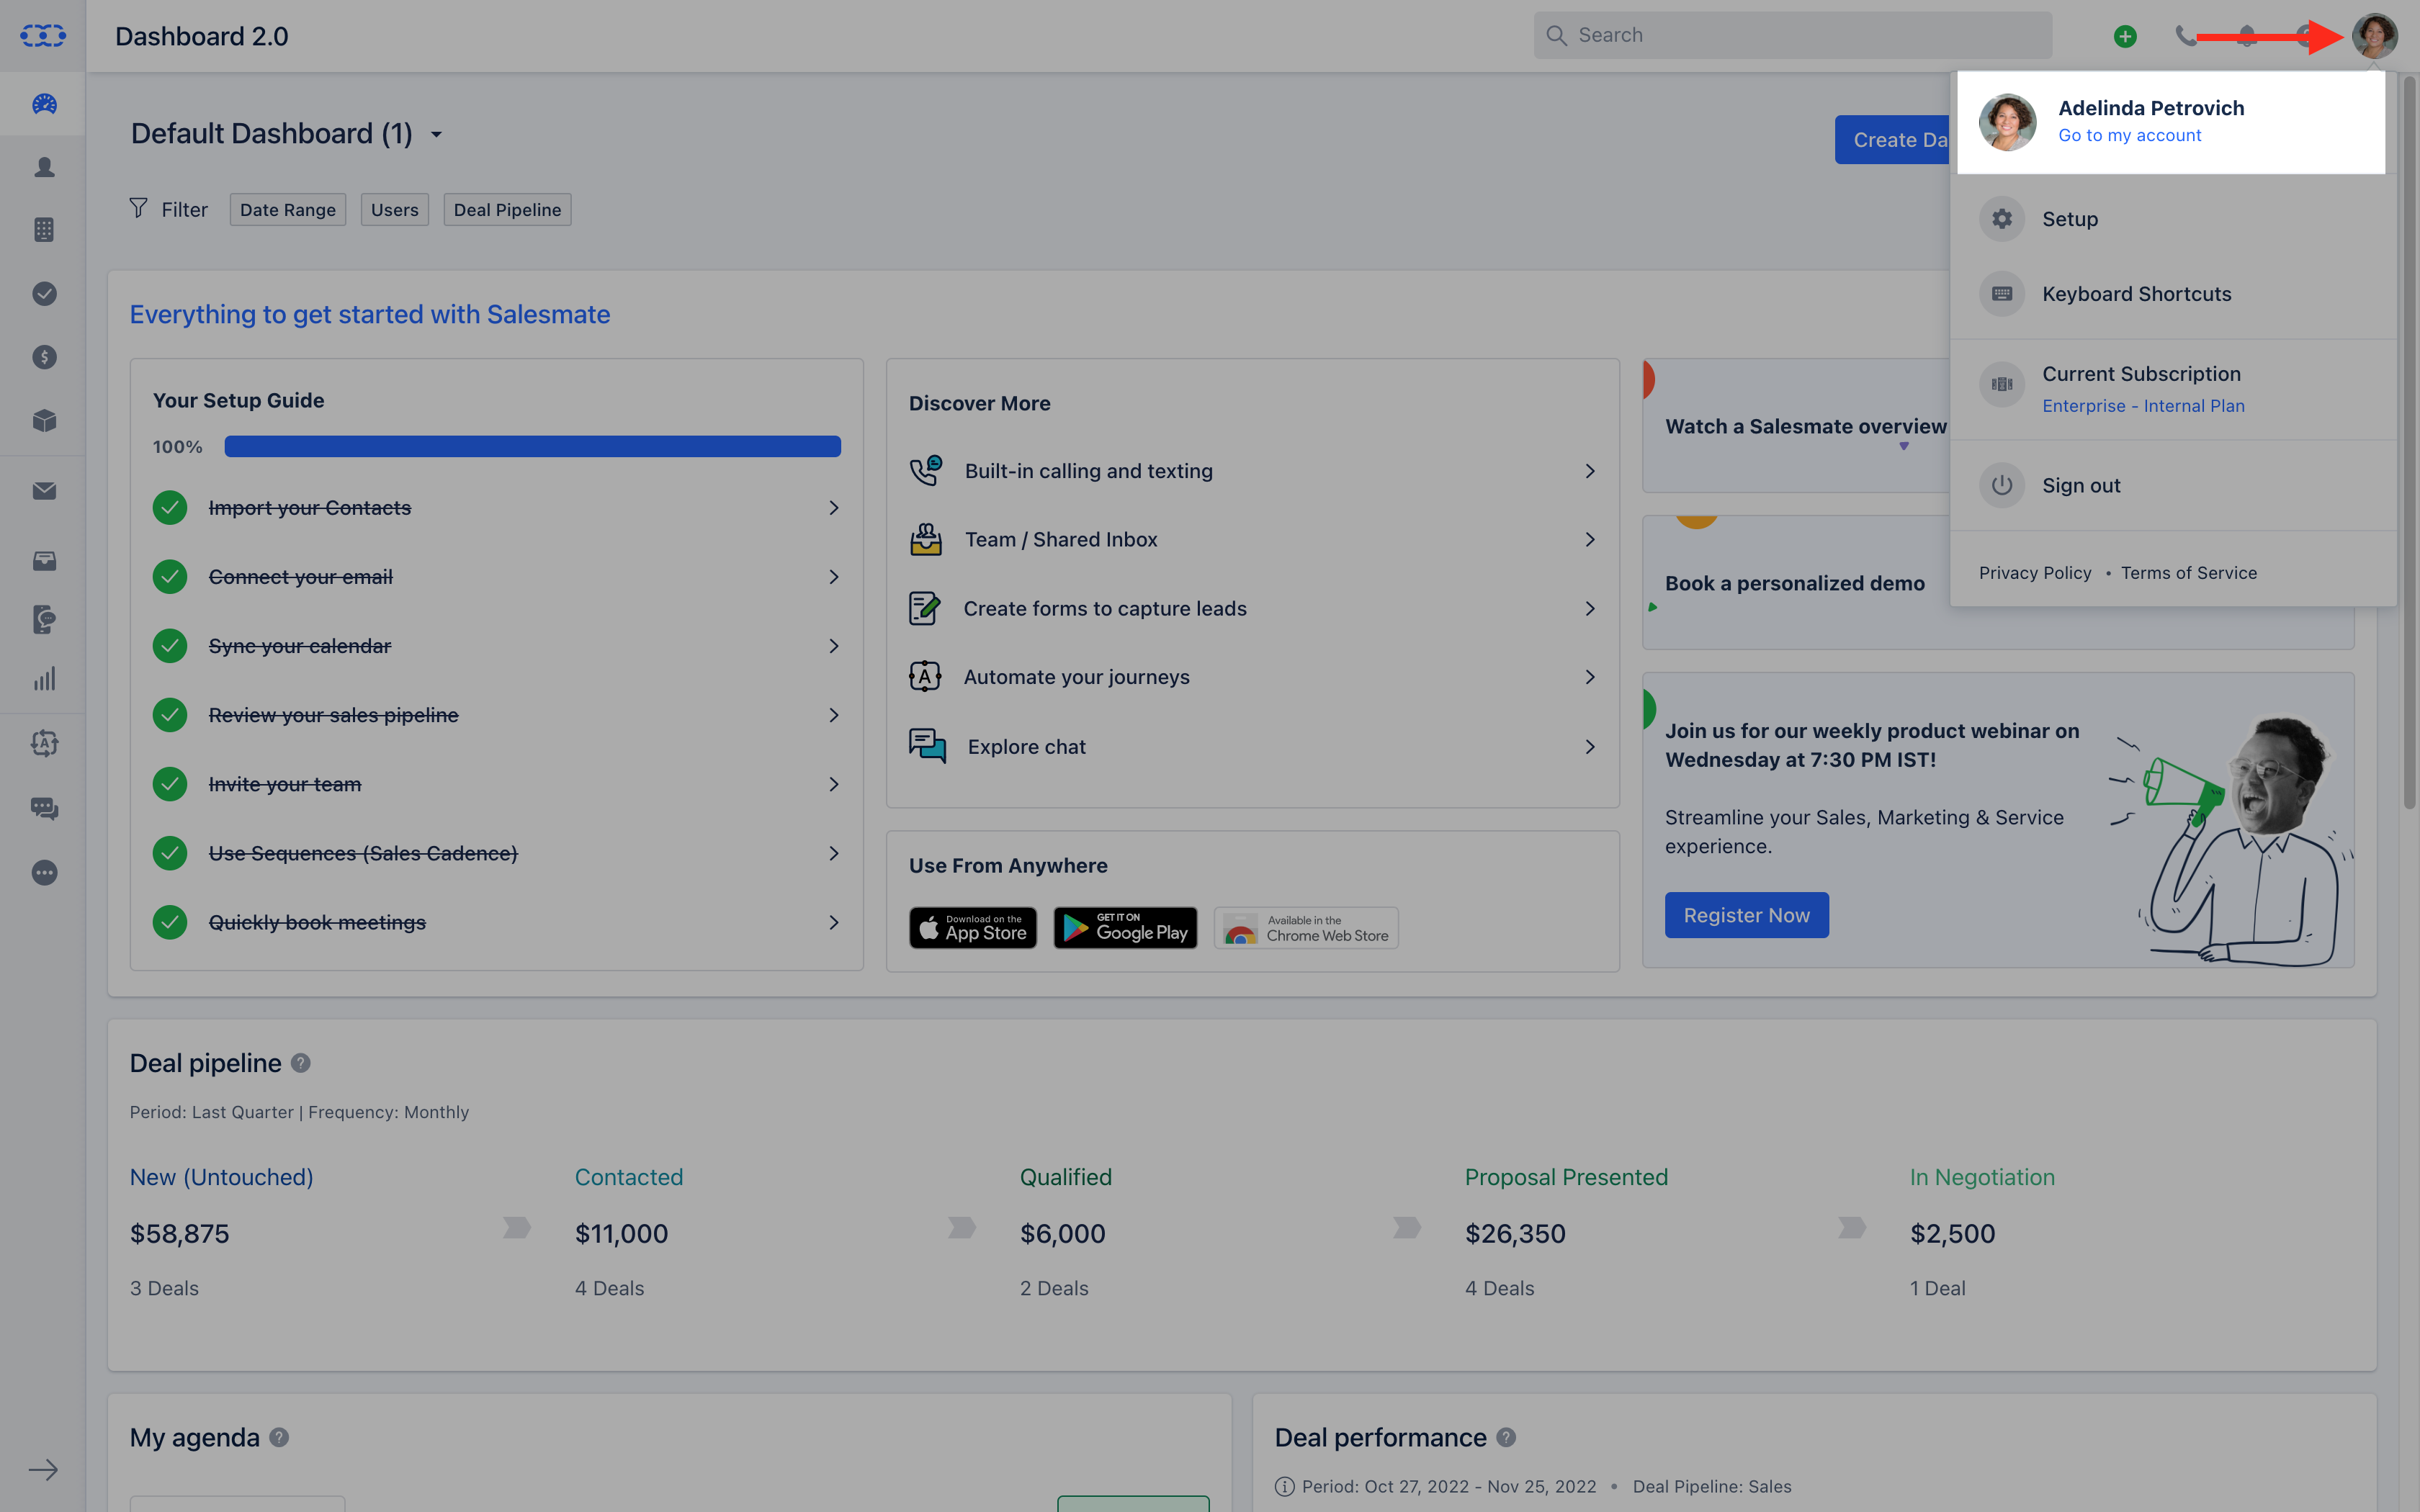Click the Register Now button
The image size is (2420, 1512).
click(1746, 915)
